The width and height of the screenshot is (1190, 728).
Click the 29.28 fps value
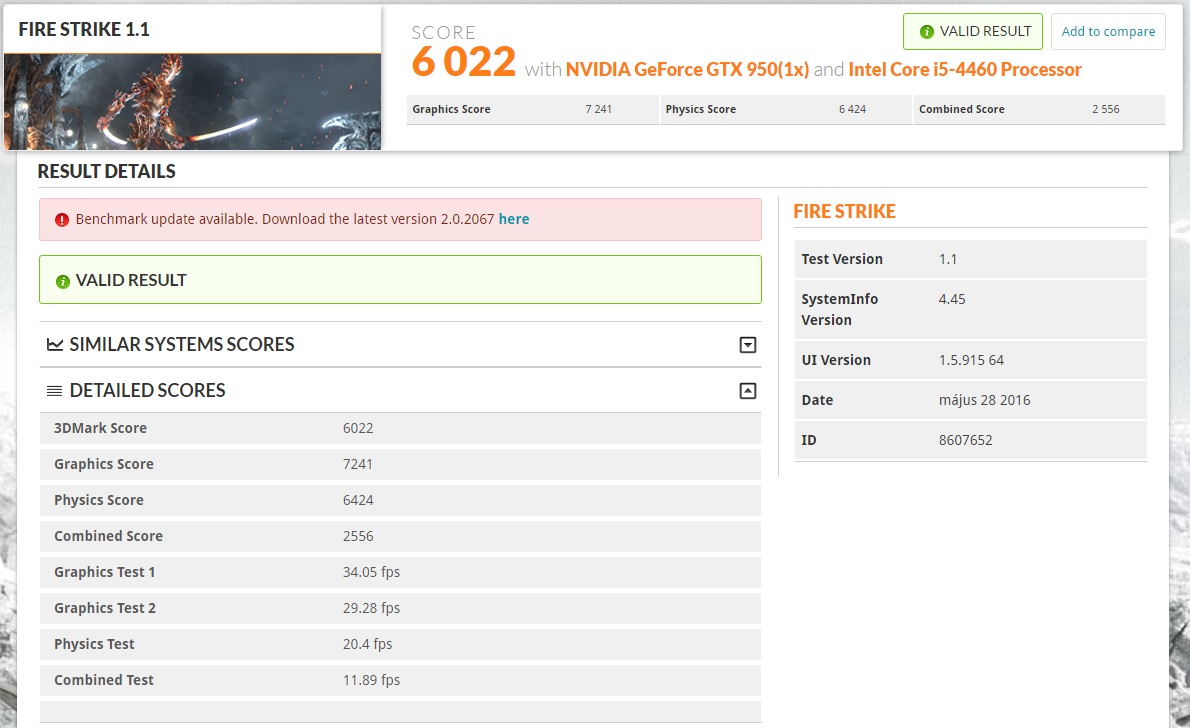(371, 608)
